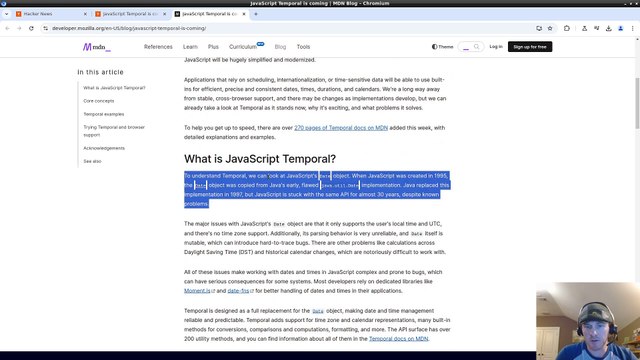Open the Curriculum nav item
This screenshot has width=640, height=360.
243,47
